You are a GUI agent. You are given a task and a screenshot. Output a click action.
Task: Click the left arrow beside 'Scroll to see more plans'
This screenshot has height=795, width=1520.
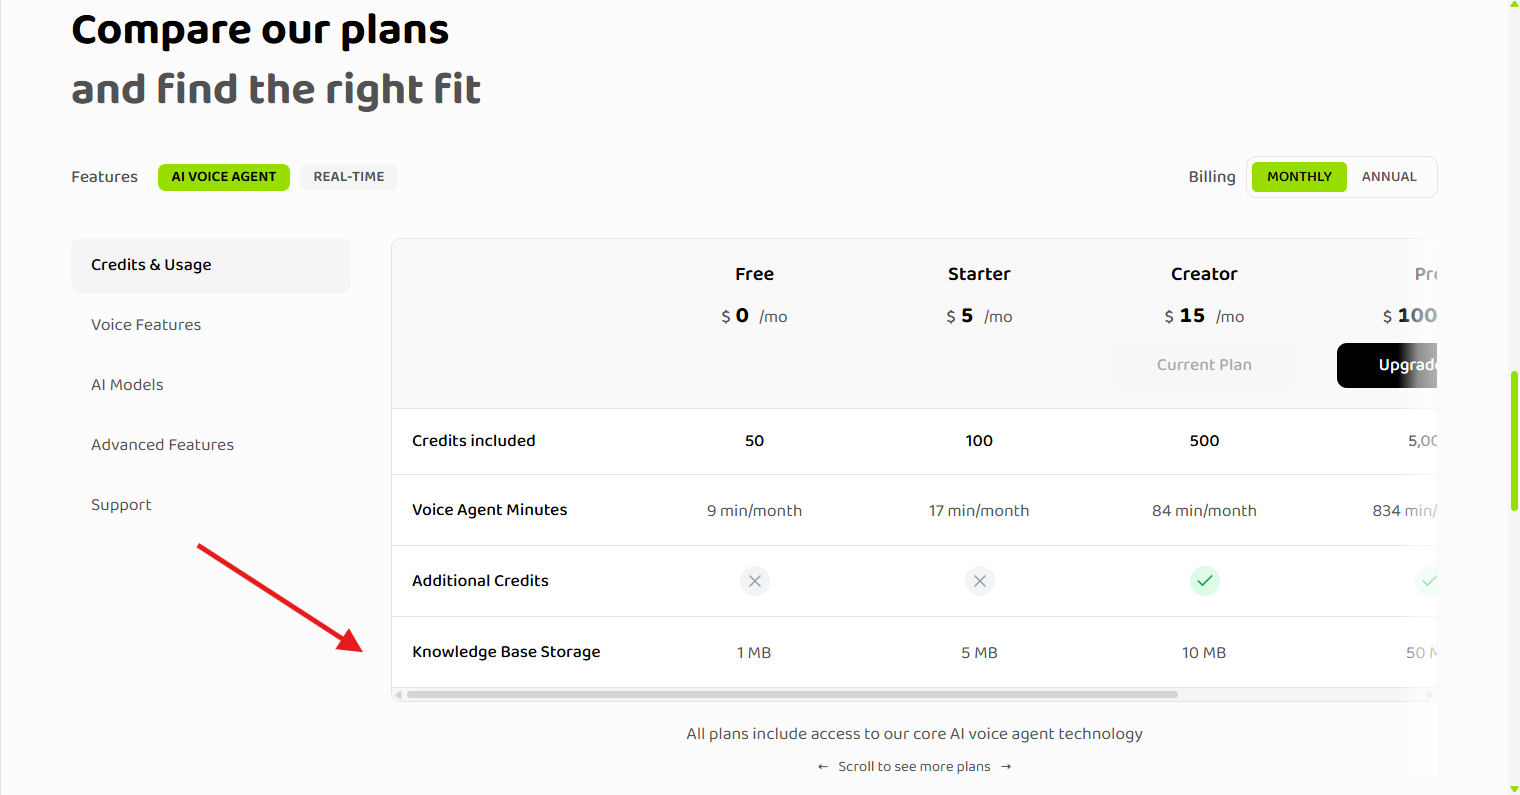click(822, 766)
